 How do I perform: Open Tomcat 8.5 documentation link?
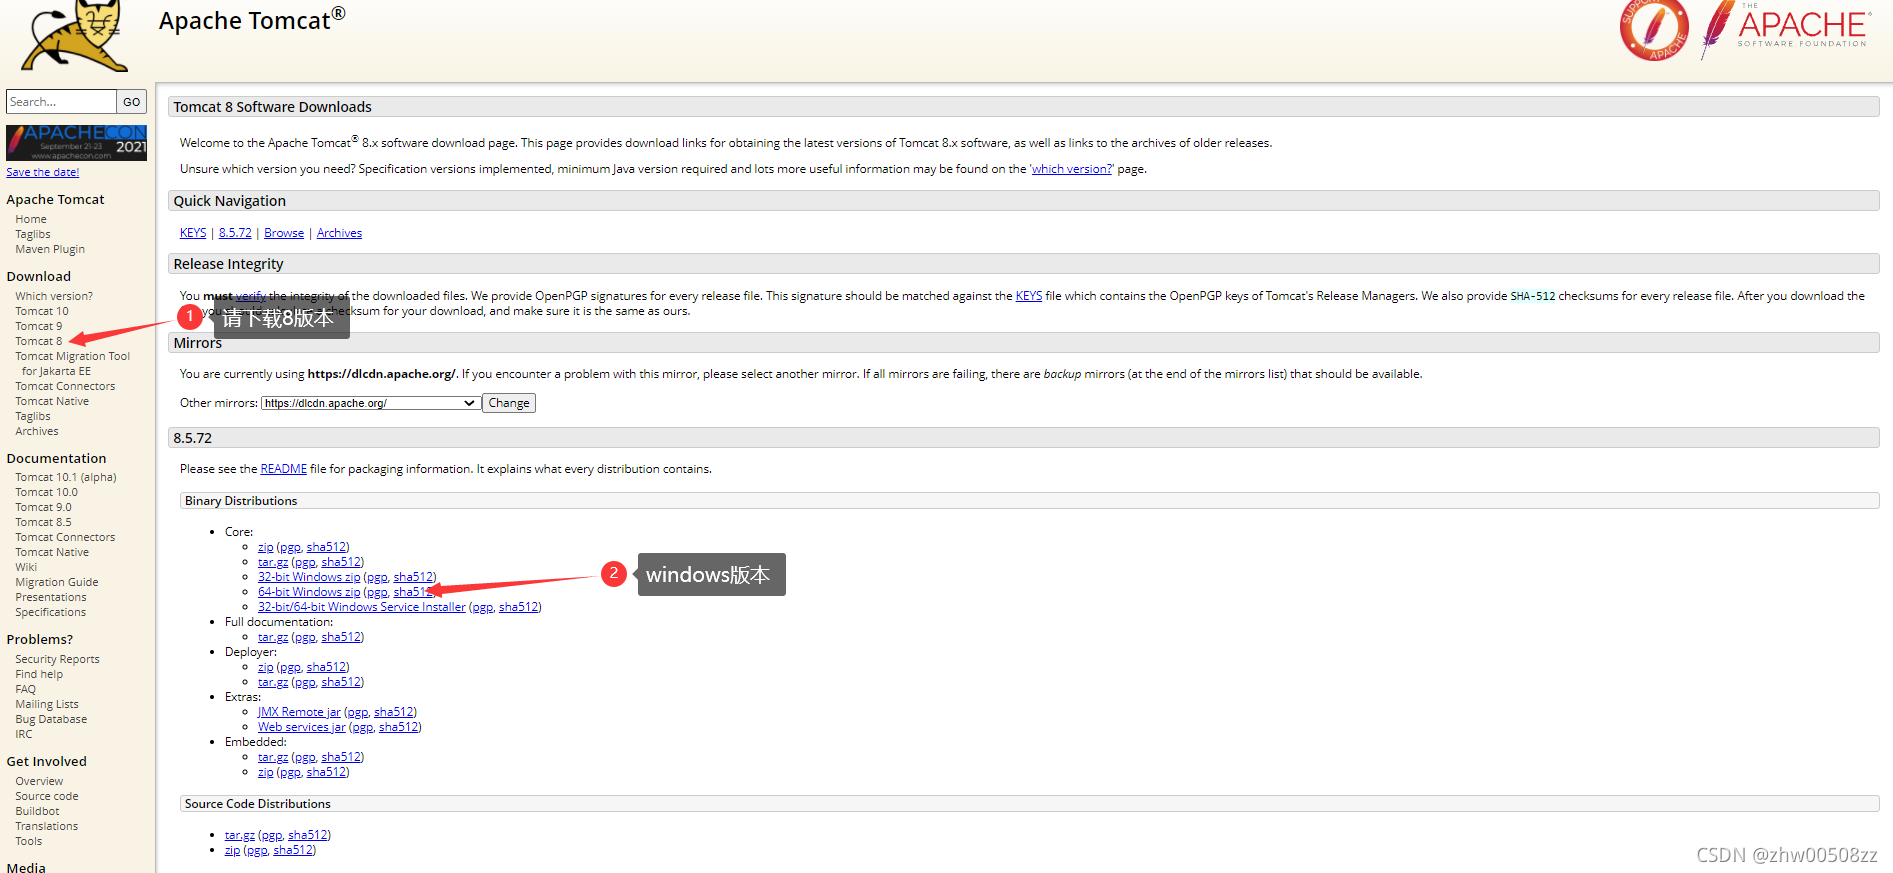pos(43,522)
